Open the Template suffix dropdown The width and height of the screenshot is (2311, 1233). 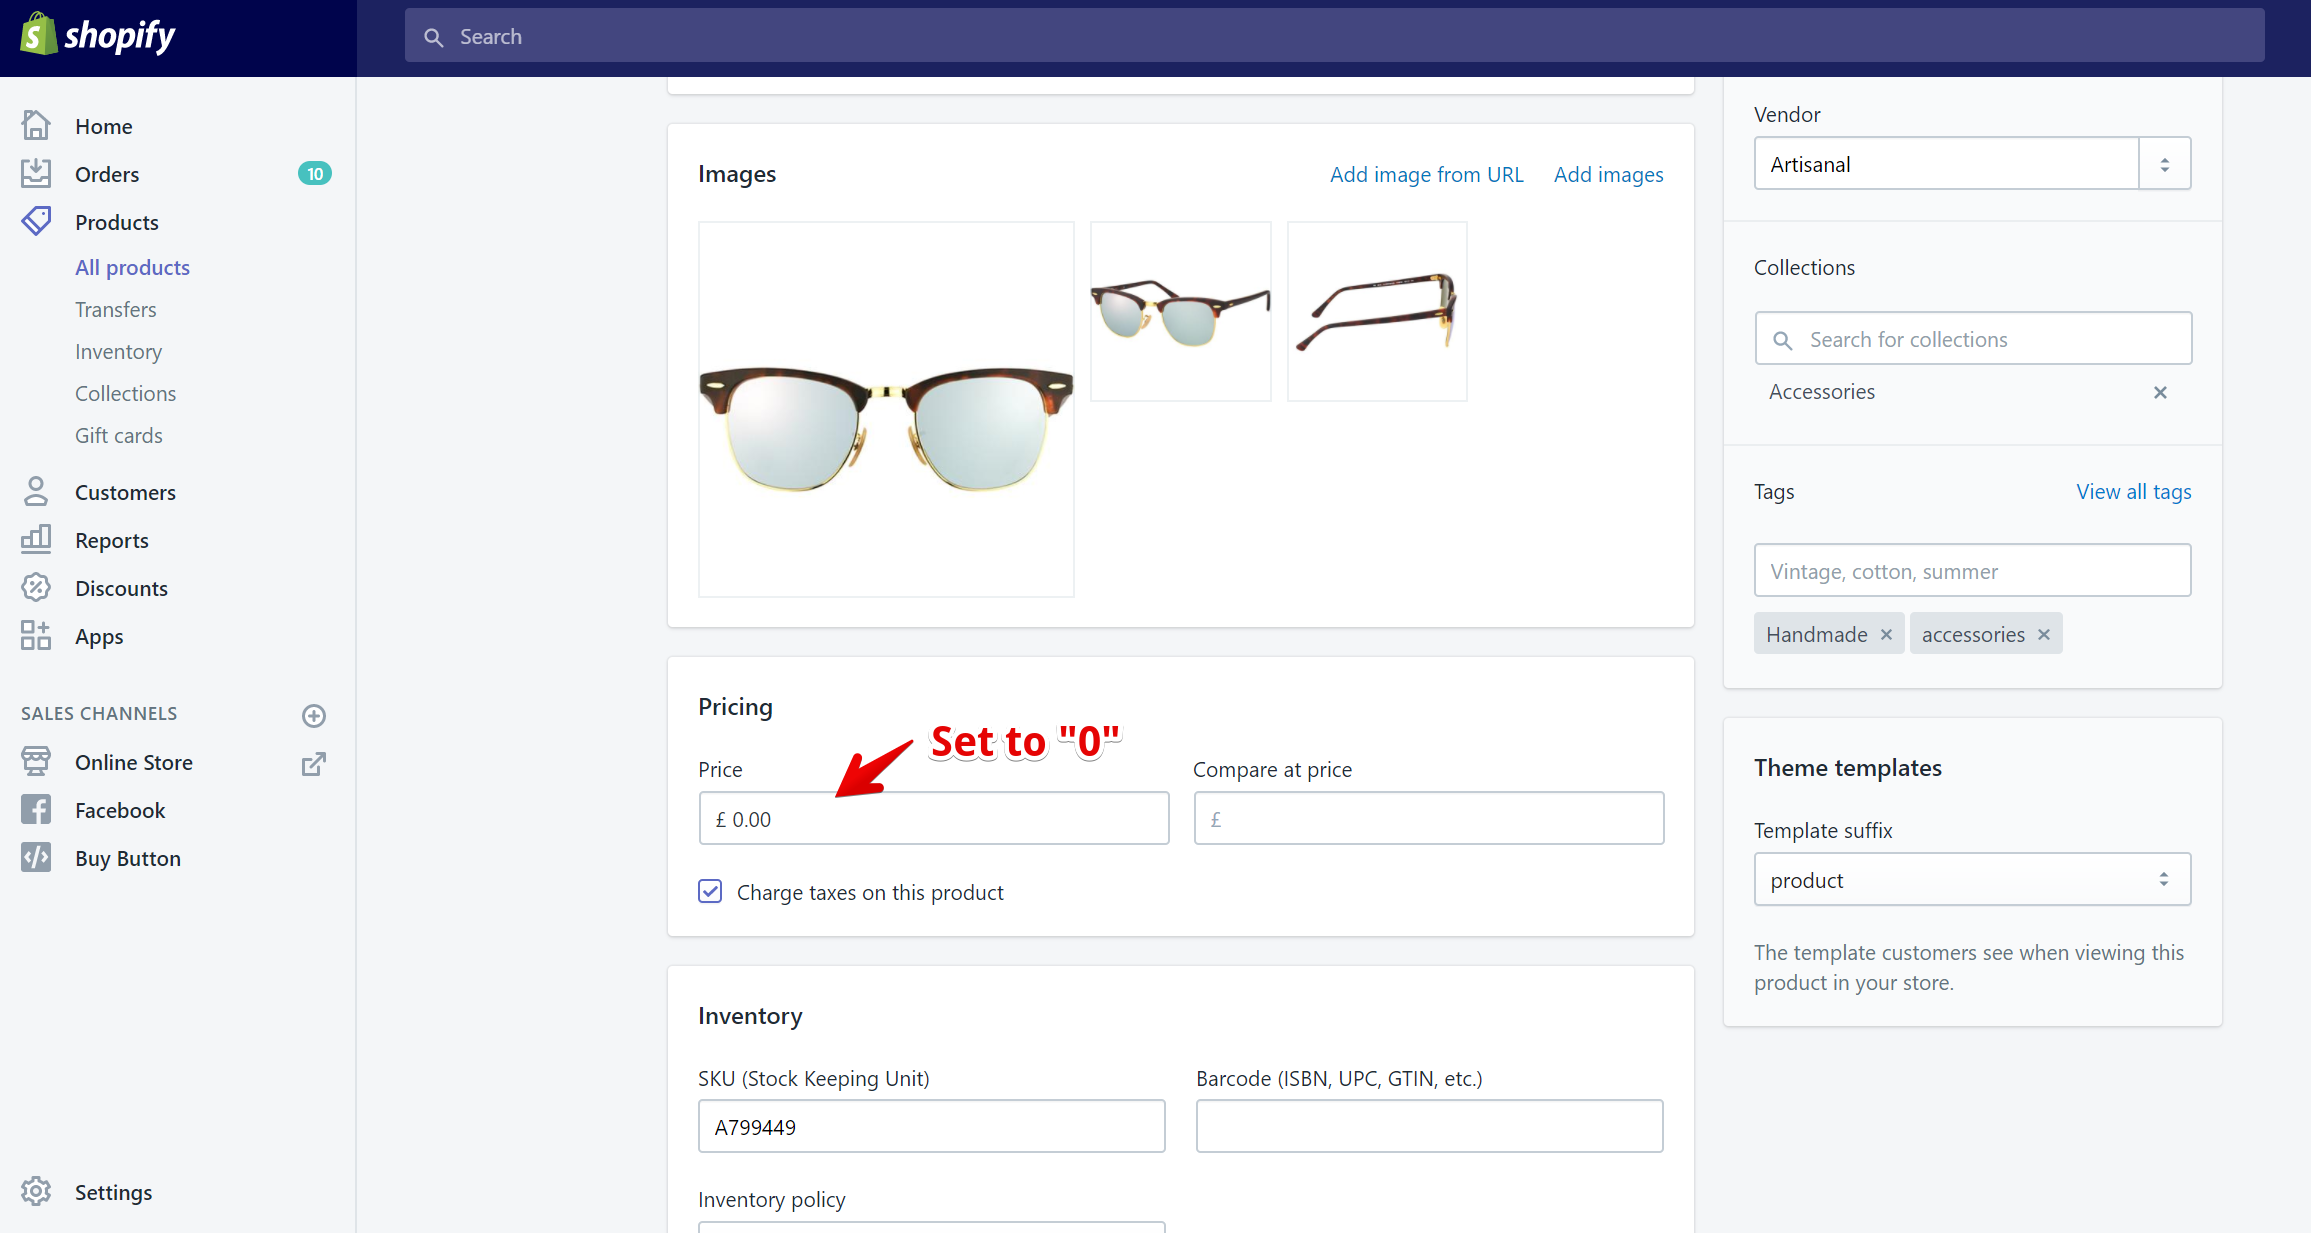point(1972,880)
